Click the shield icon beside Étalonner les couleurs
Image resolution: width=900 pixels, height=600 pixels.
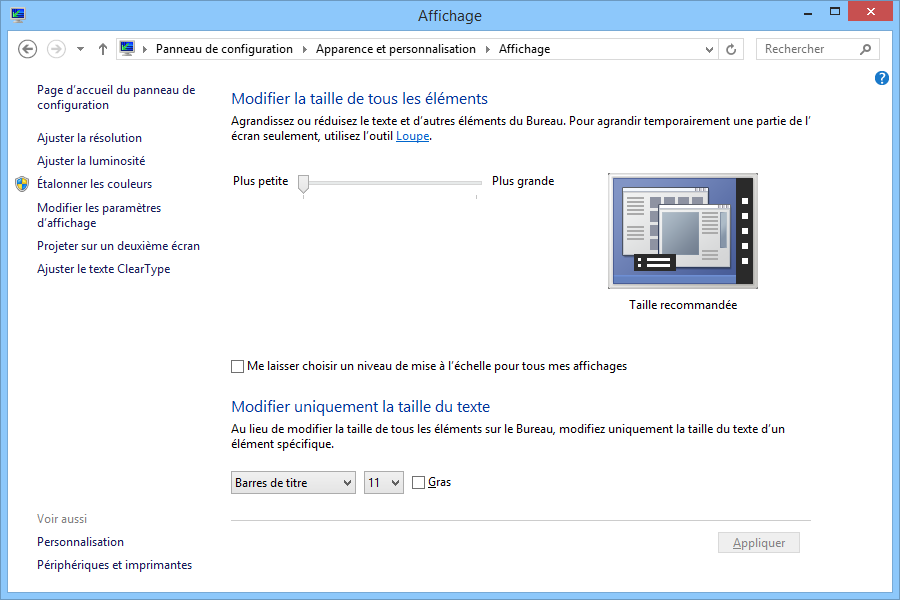[x=22, y=184]
